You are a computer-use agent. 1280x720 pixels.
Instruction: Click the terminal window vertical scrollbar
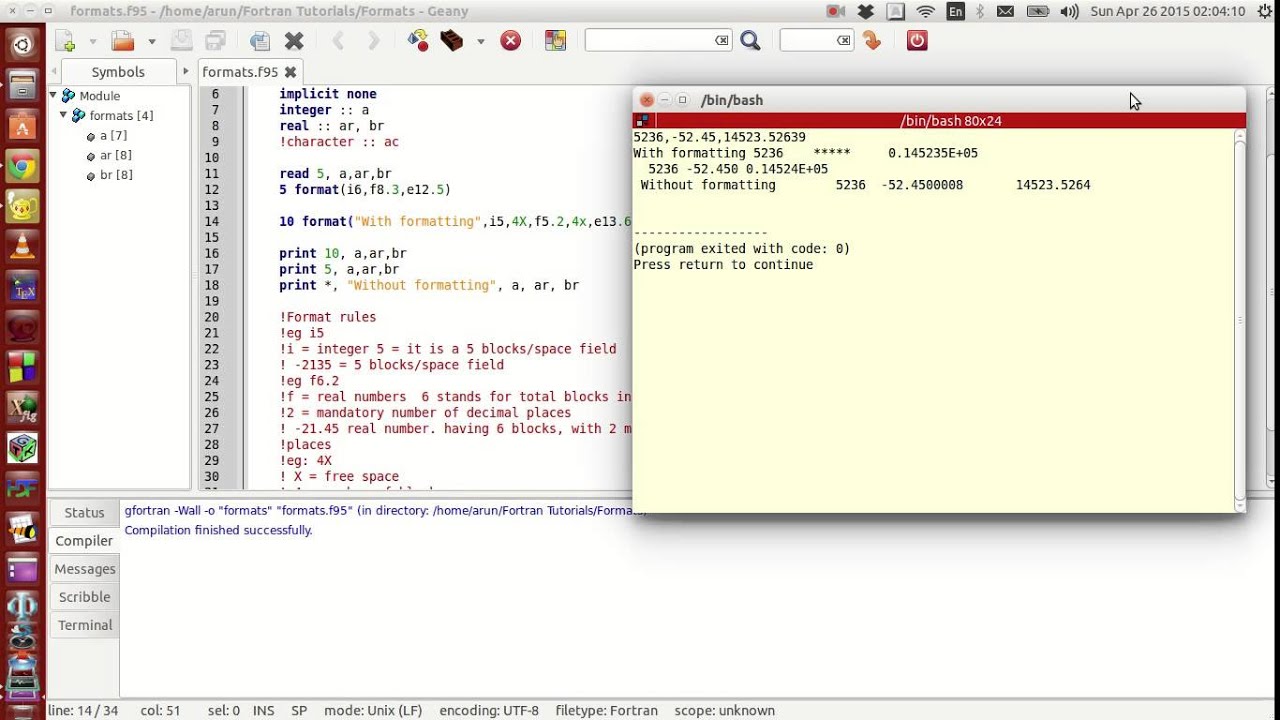pos(1240,320)
